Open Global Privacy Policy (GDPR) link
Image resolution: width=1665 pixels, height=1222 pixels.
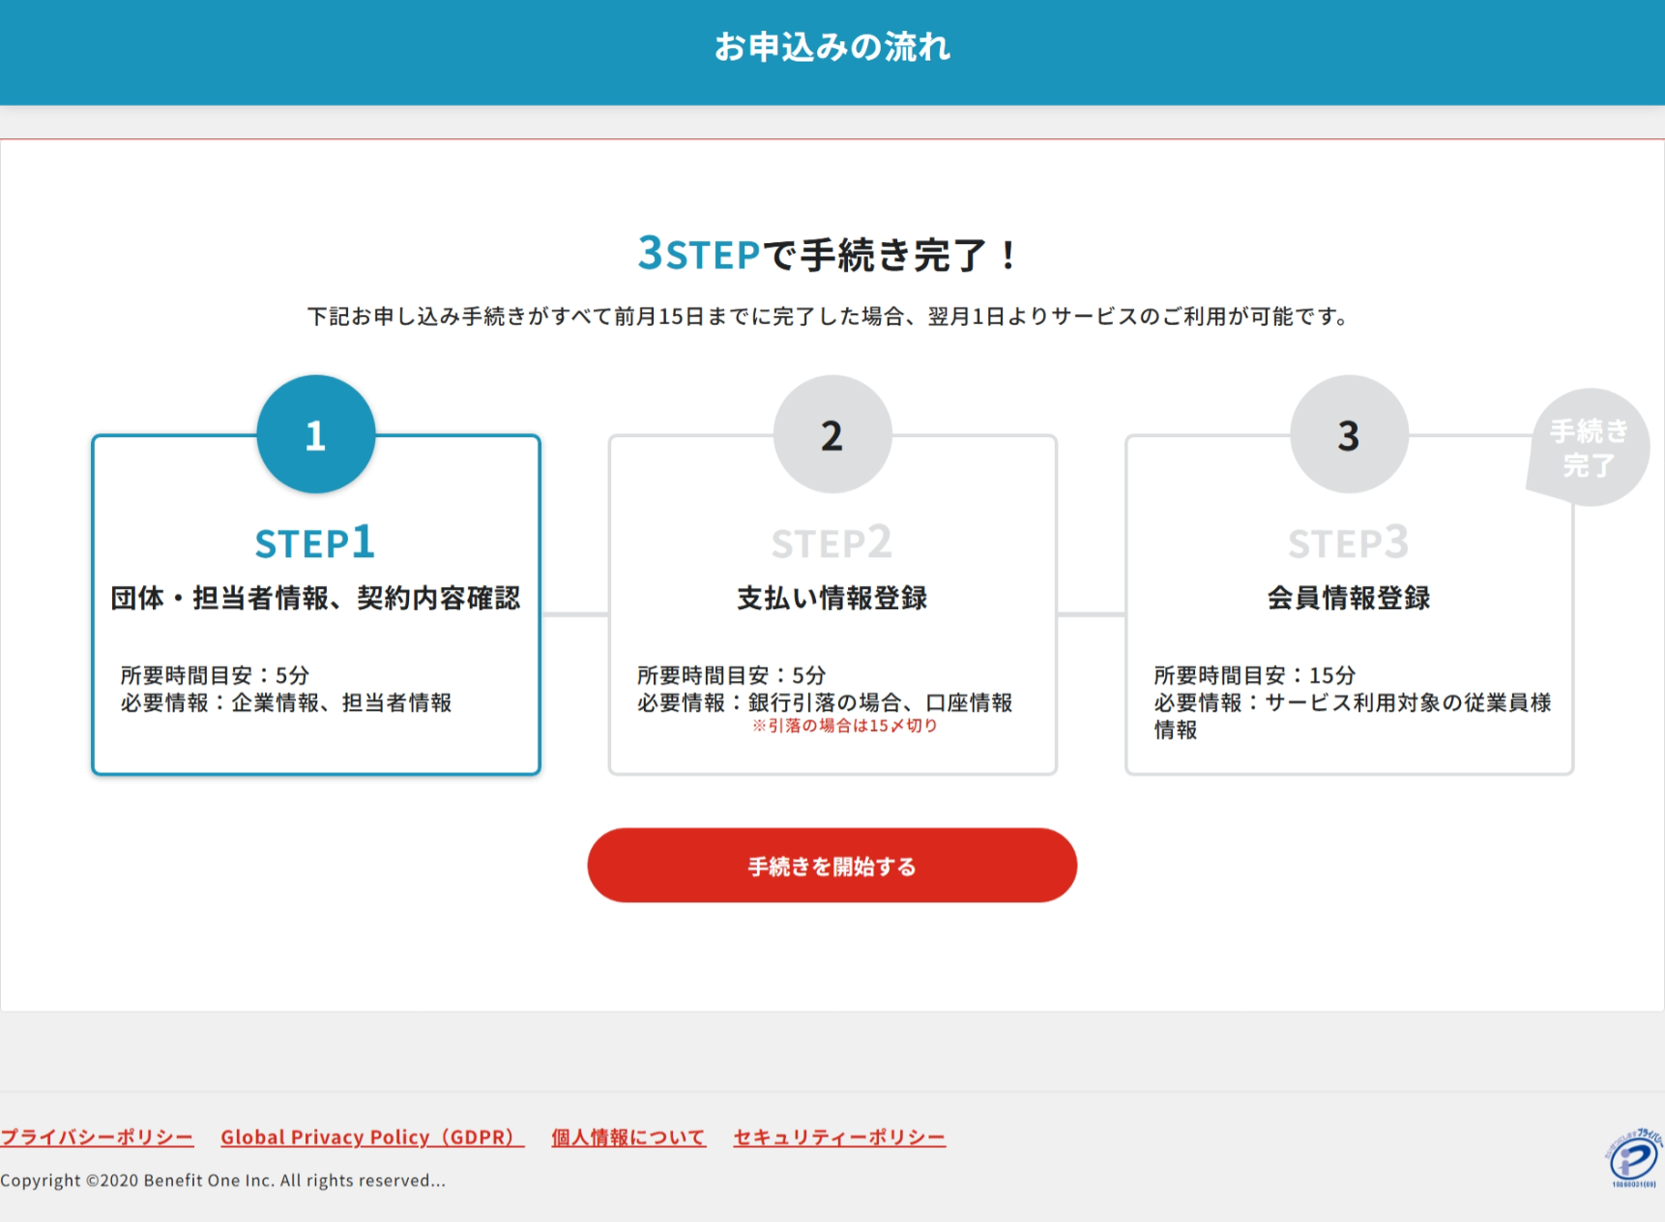(371, 1137)
